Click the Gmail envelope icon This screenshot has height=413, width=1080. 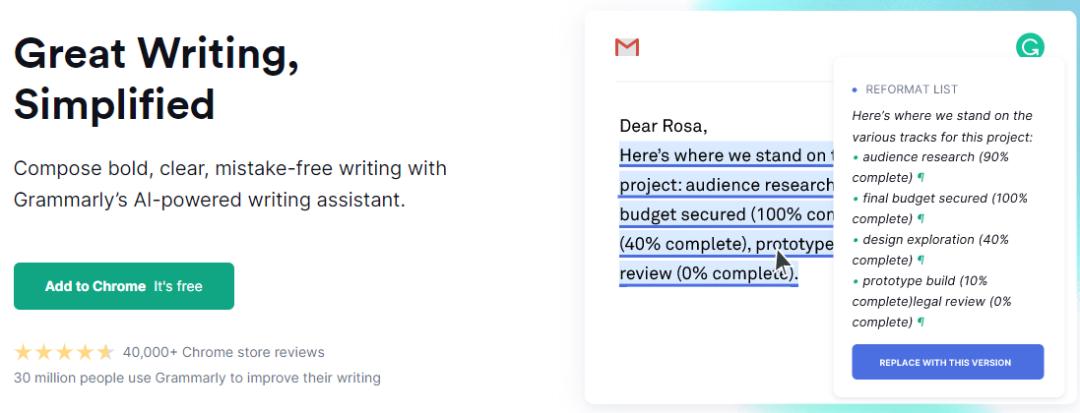tap(627, 47)
